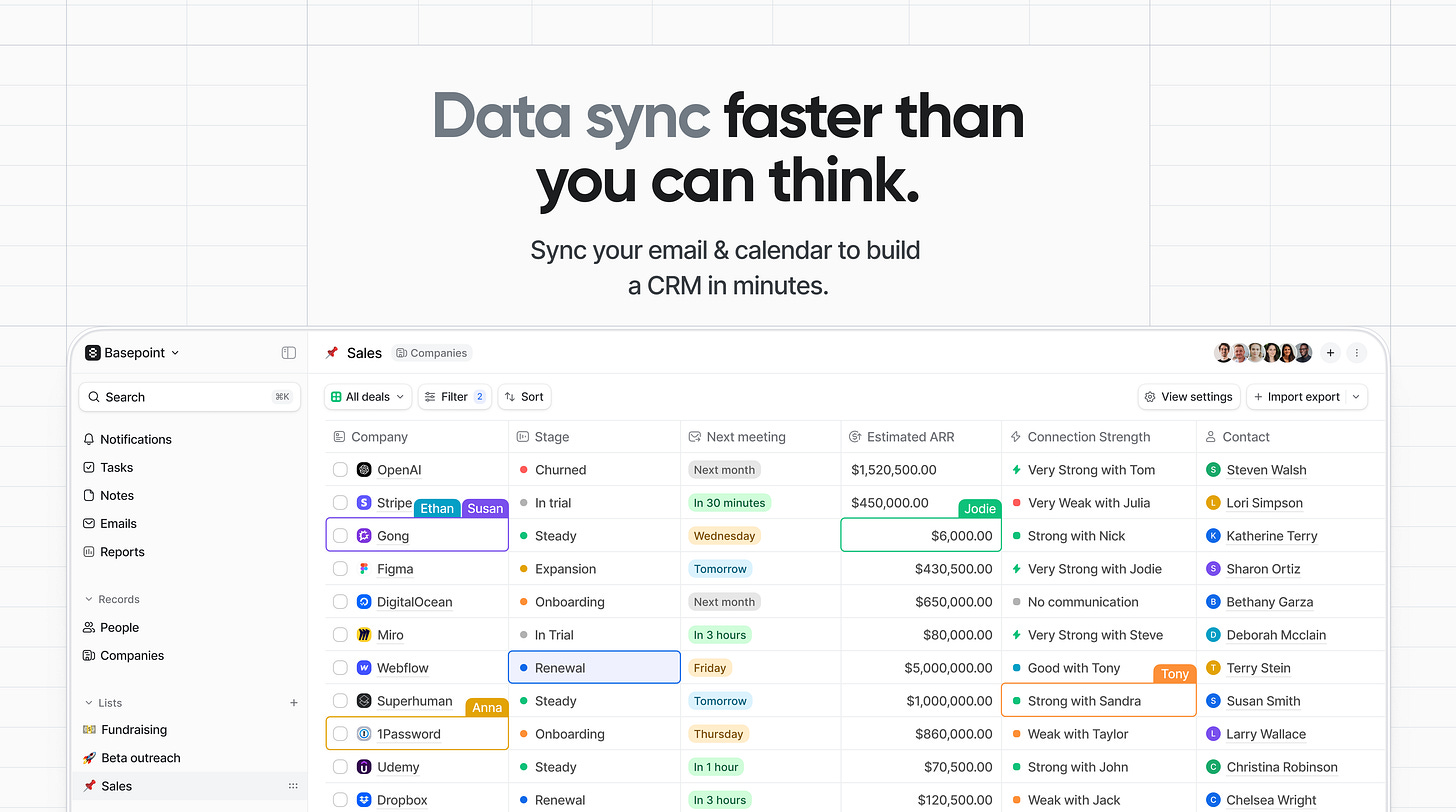Click the Search field
The height and width of the screenshot is (812, 1456).
[x=189, y=397]
